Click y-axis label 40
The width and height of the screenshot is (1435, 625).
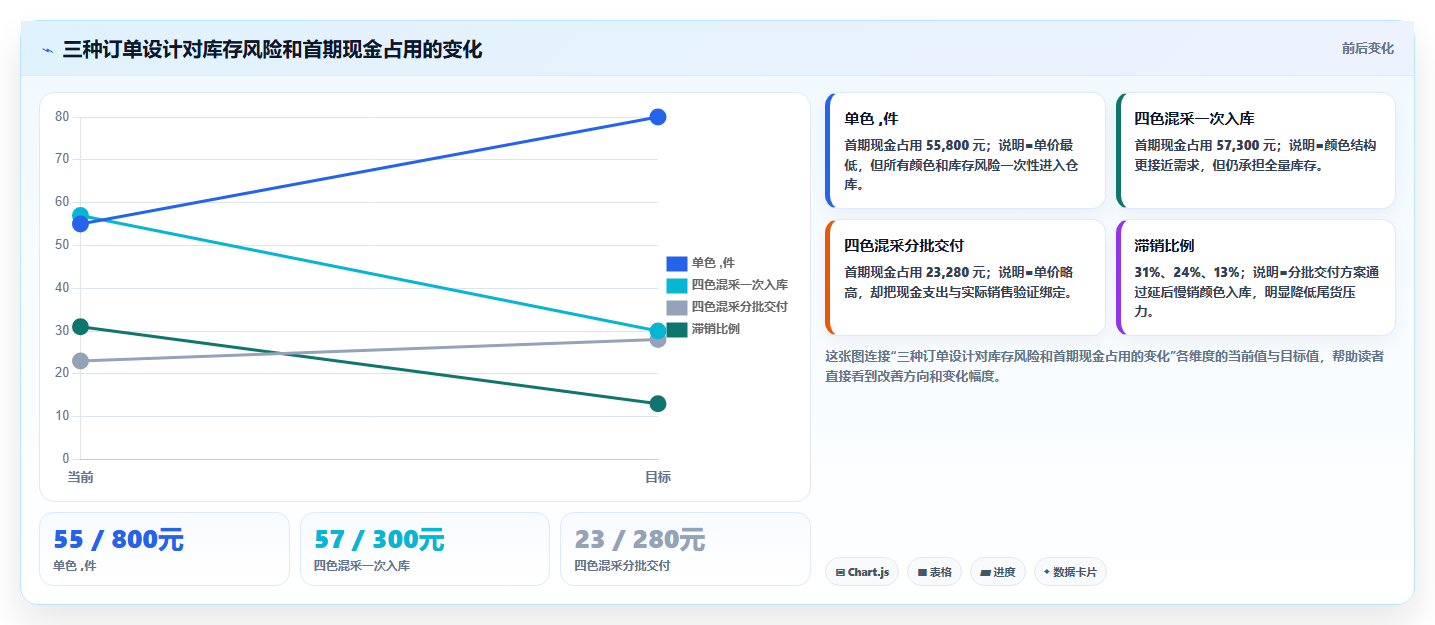62,288
